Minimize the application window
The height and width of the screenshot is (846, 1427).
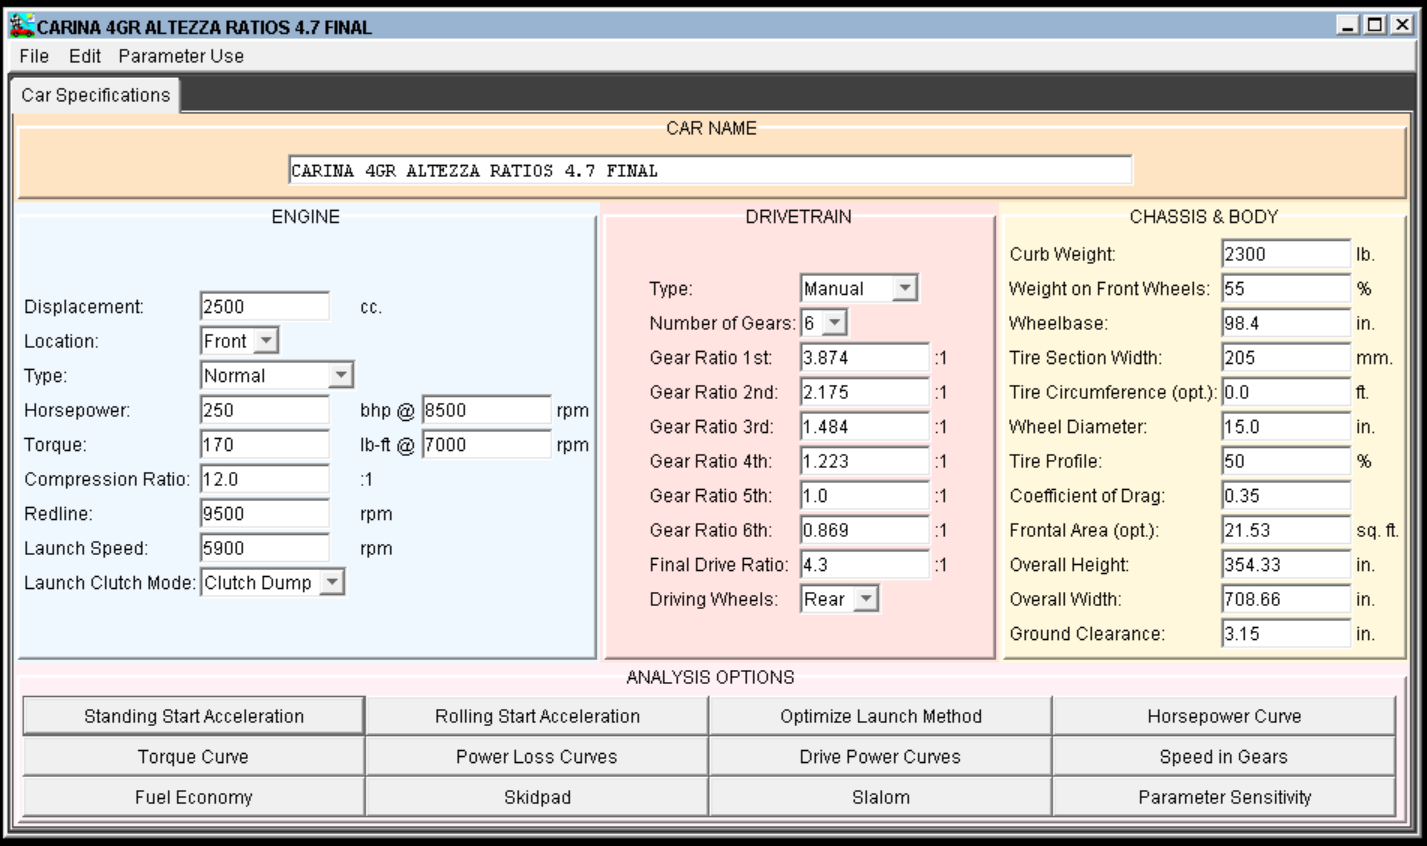1349,25
